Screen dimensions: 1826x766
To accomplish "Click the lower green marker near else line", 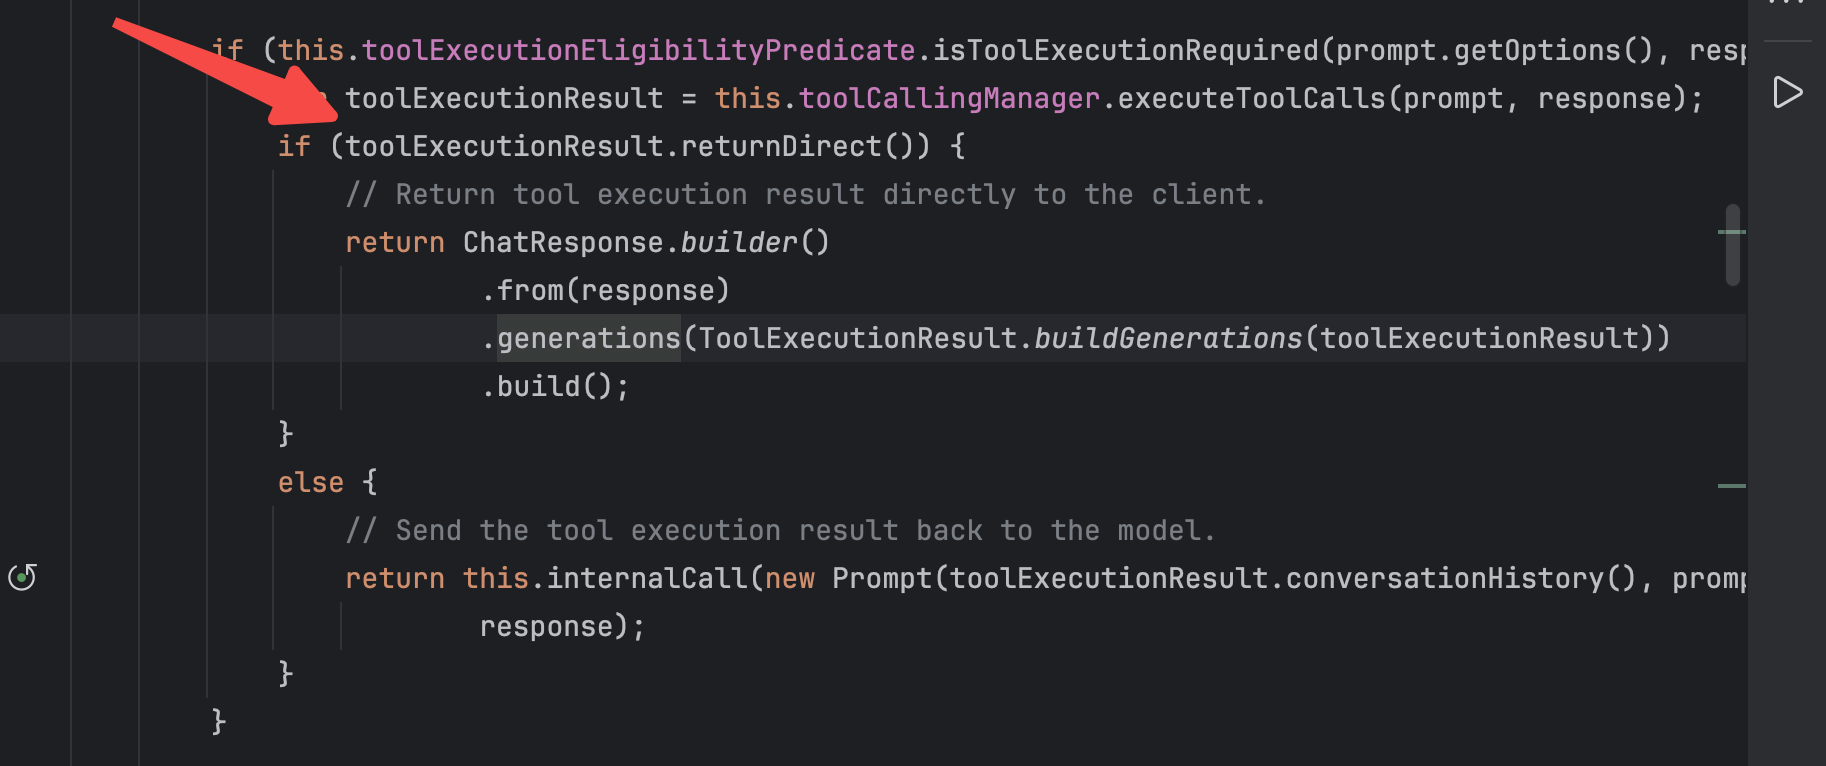I will [1731, 486].
